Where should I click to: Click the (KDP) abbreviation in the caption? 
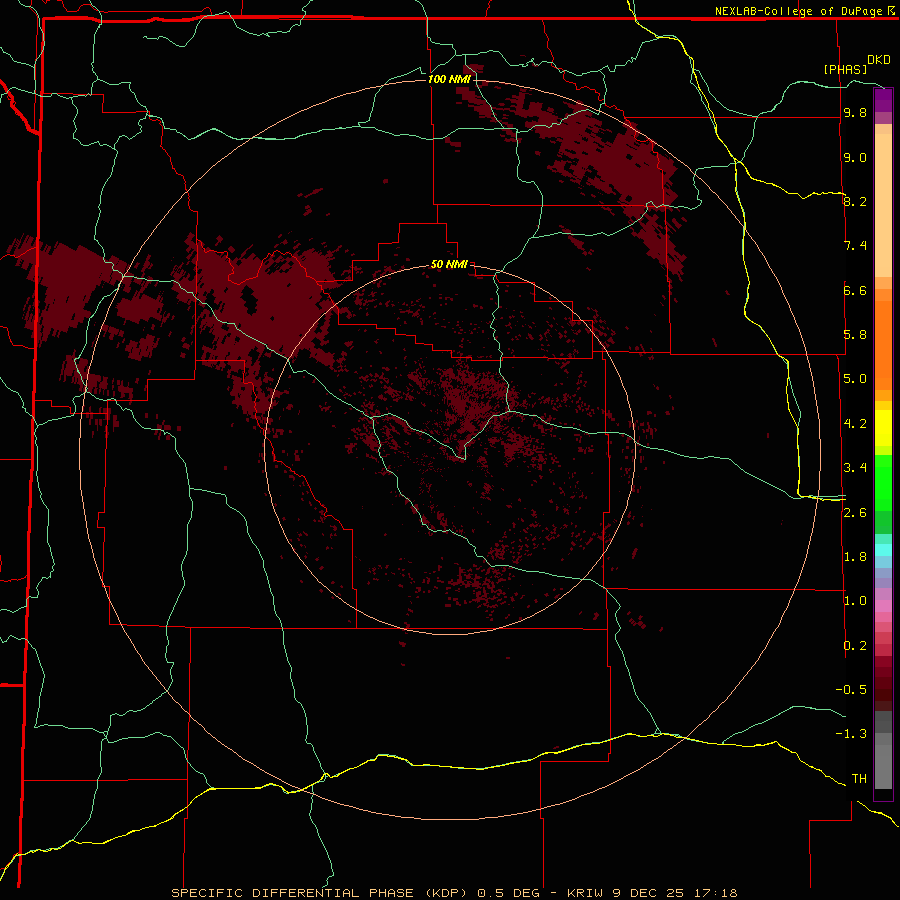[x=448, y=893]
